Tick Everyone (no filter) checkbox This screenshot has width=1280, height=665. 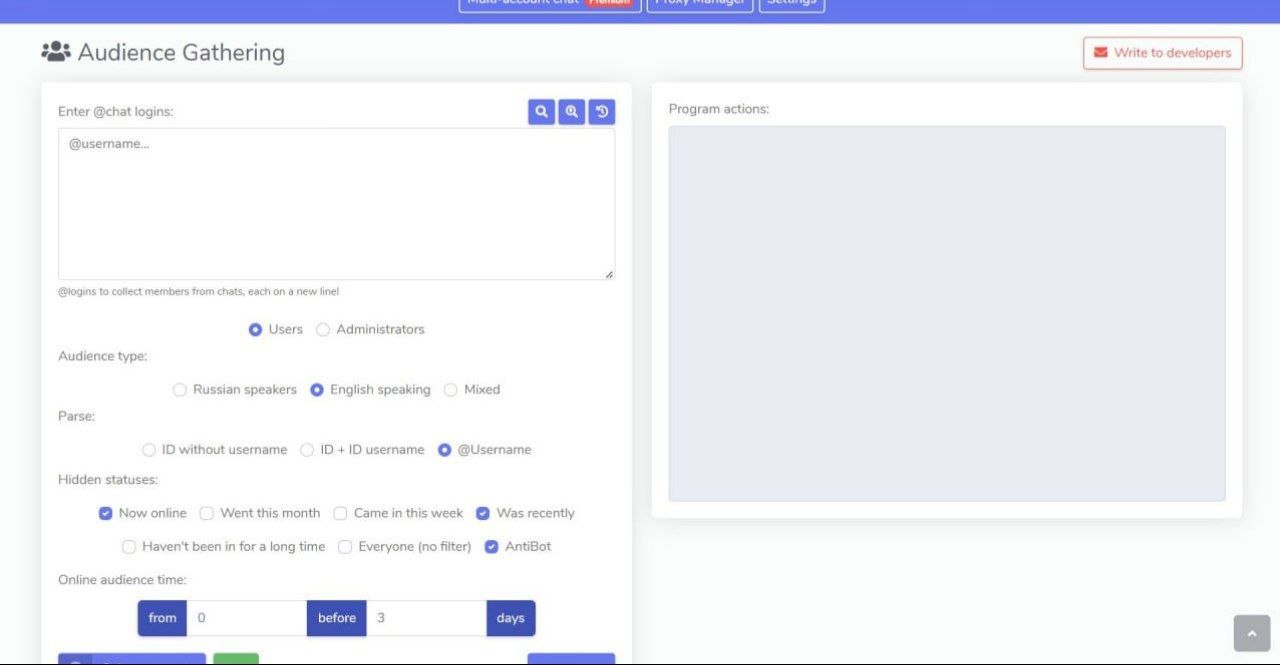pos(345,547)
